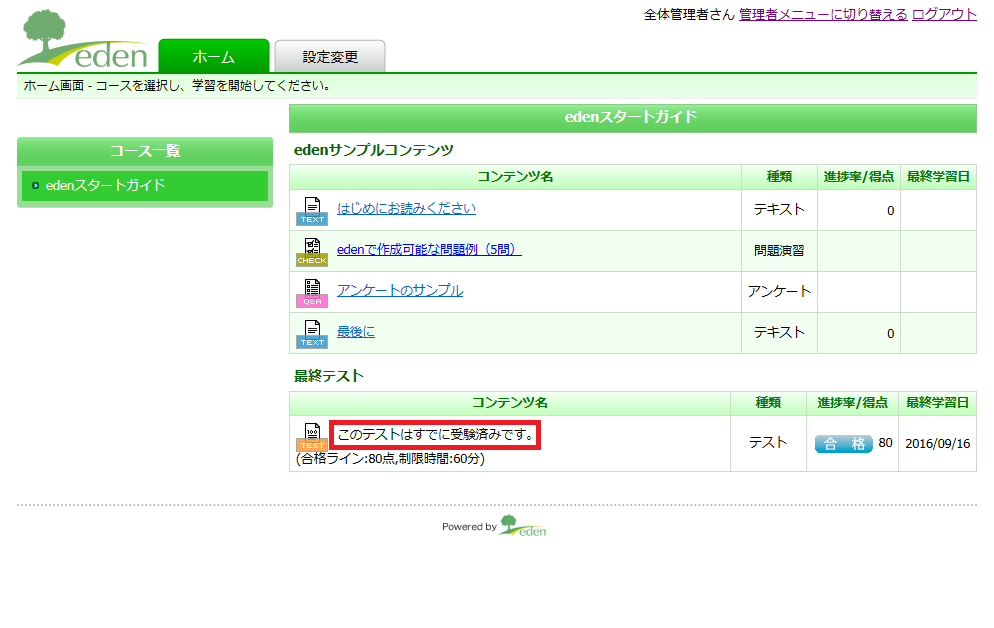The image size is (994, 628).
Task: Click the アンケート type cell
Action: tap(779, 292)
